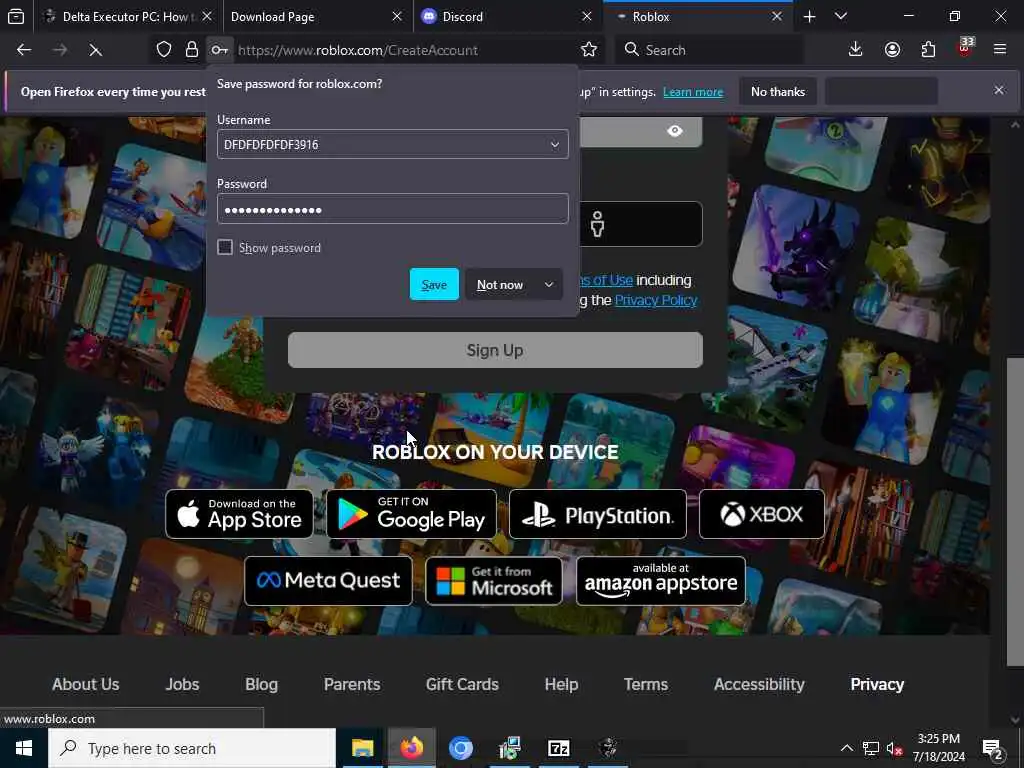Open 7-Zip from taskbar
Viewport: 1024px width, 768px height.
tap(558, 748)
